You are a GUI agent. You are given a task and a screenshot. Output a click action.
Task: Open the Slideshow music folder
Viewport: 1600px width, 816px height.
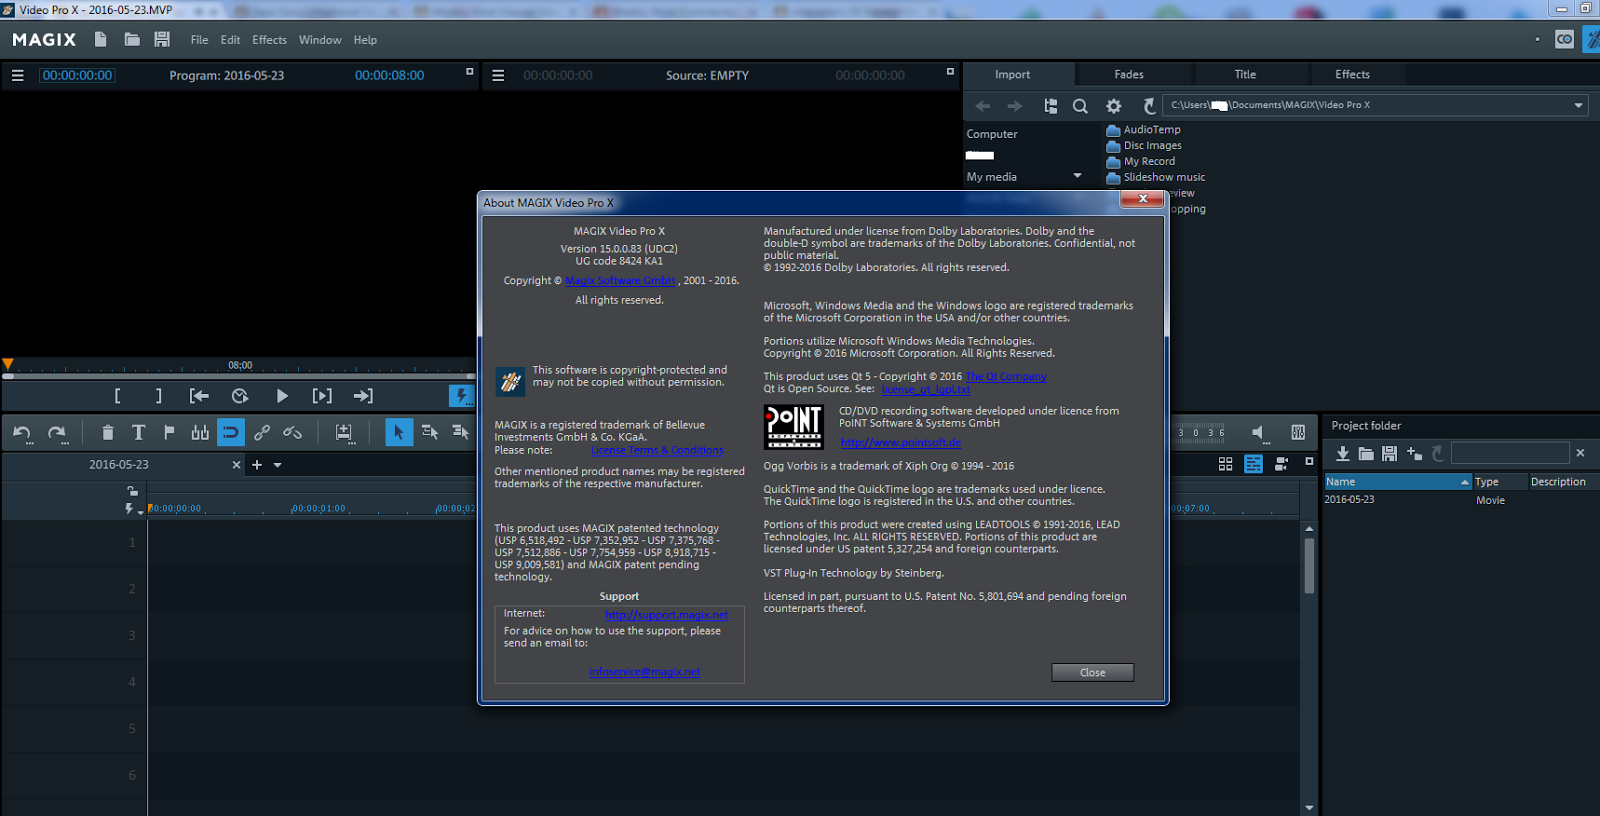pyautogui.click(x=1156, y=178)
